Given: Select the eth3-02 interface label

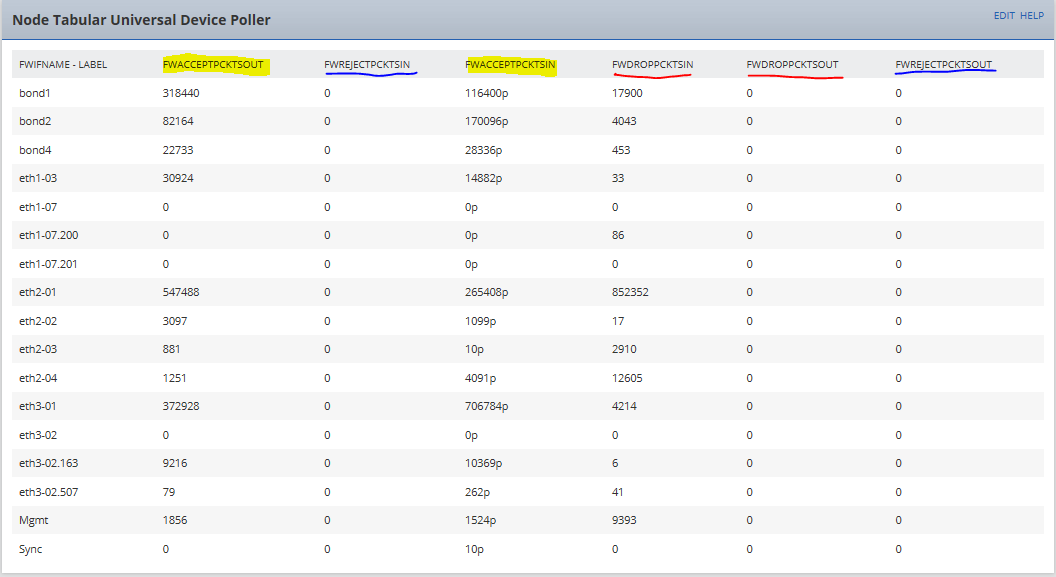Looking at the screenshot, I should pos(38,435).
